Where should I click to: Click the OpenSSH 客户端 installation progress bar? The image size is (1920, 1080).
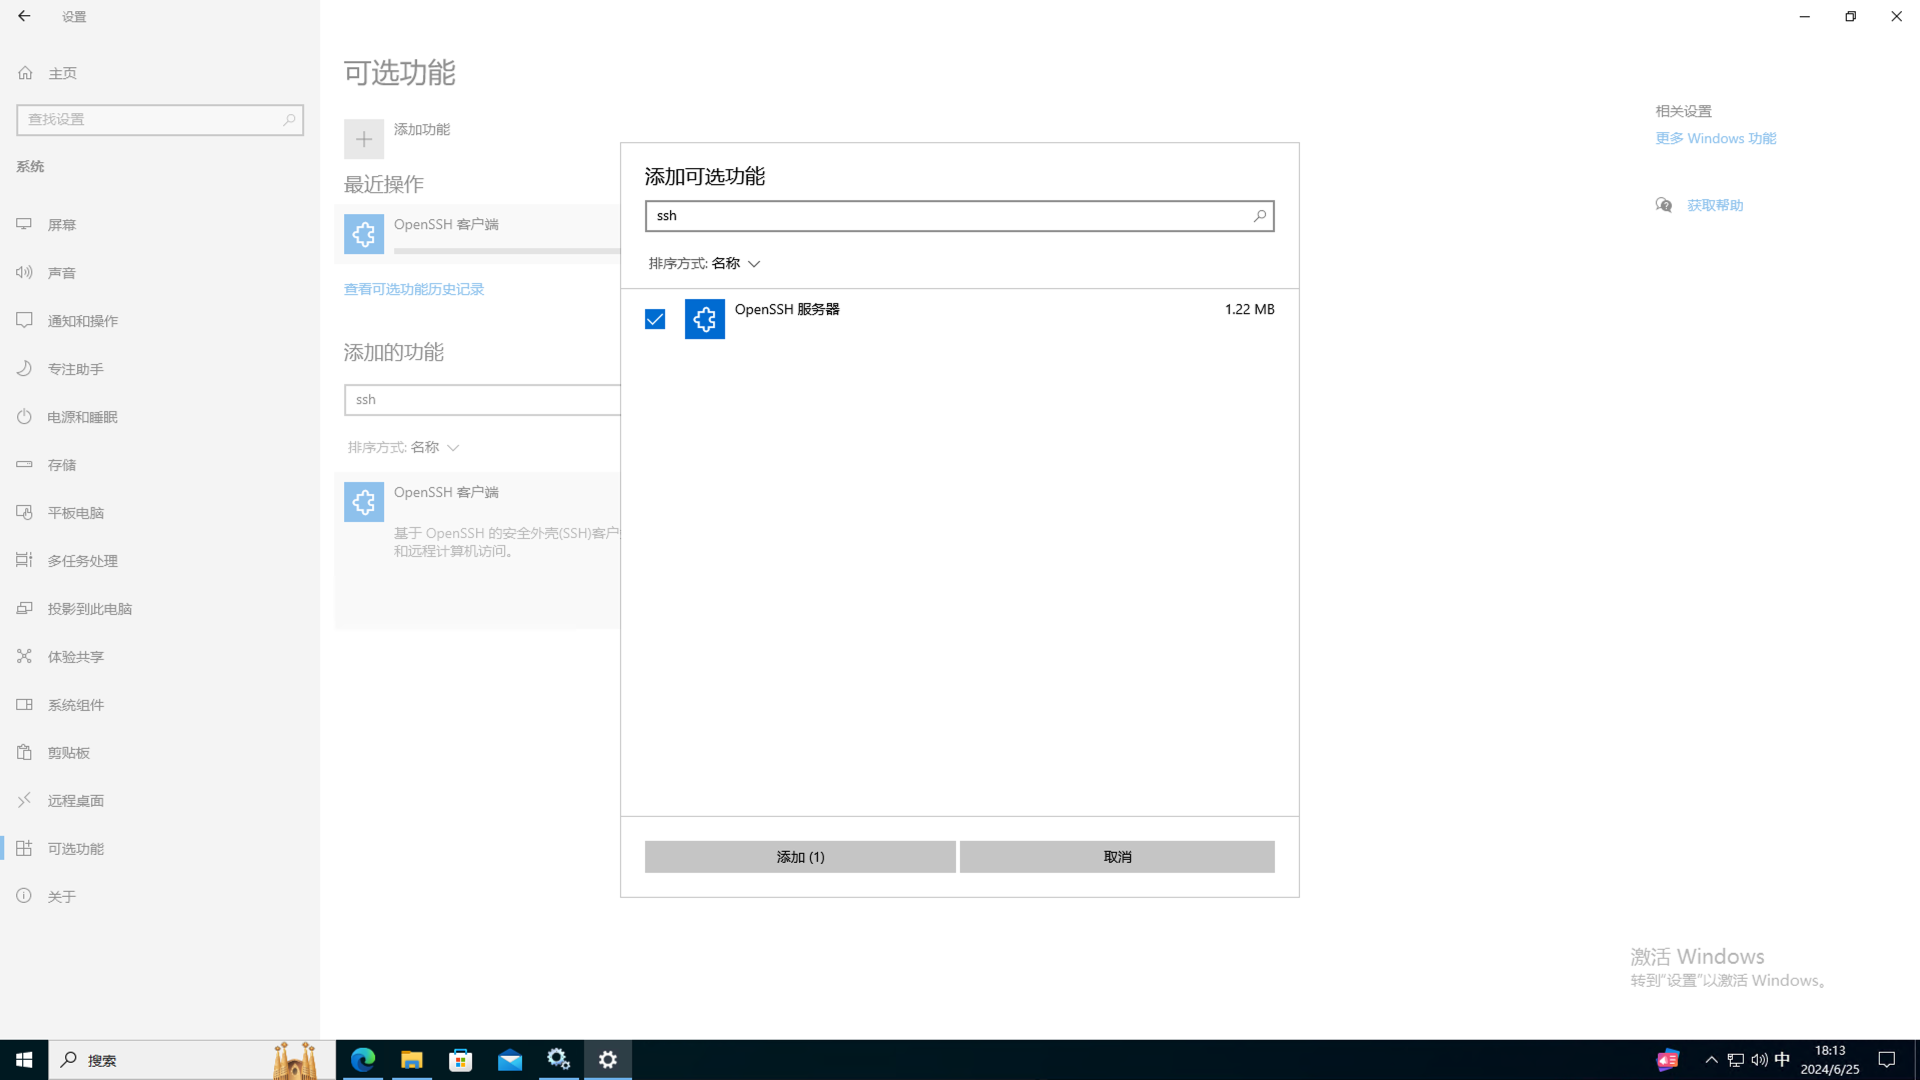point(507,251)
